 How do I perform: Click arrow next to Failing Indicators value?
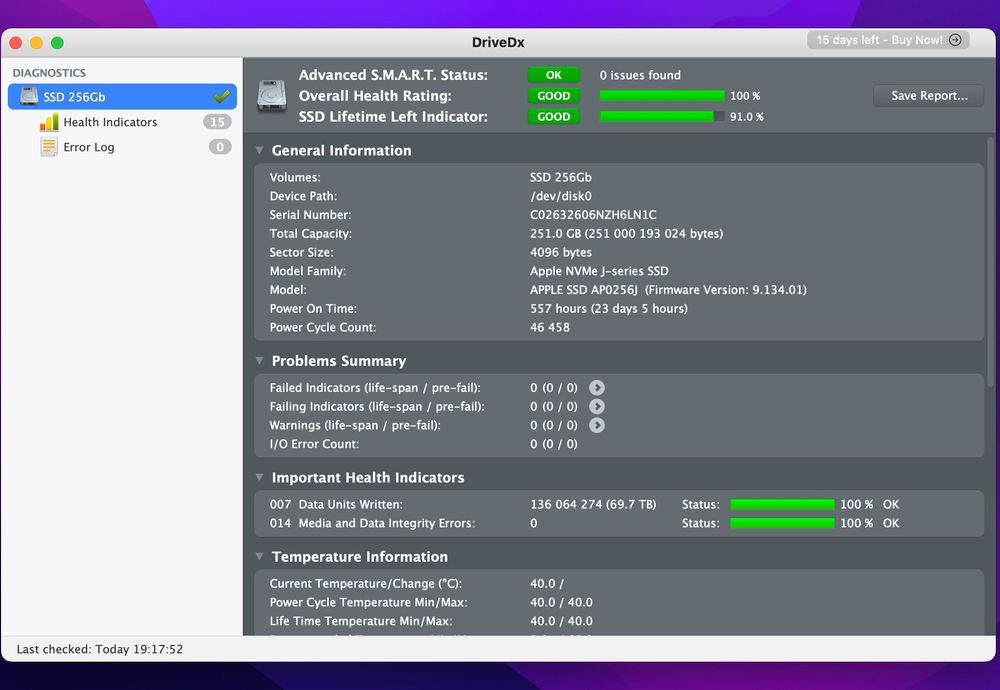click(597, 406)
